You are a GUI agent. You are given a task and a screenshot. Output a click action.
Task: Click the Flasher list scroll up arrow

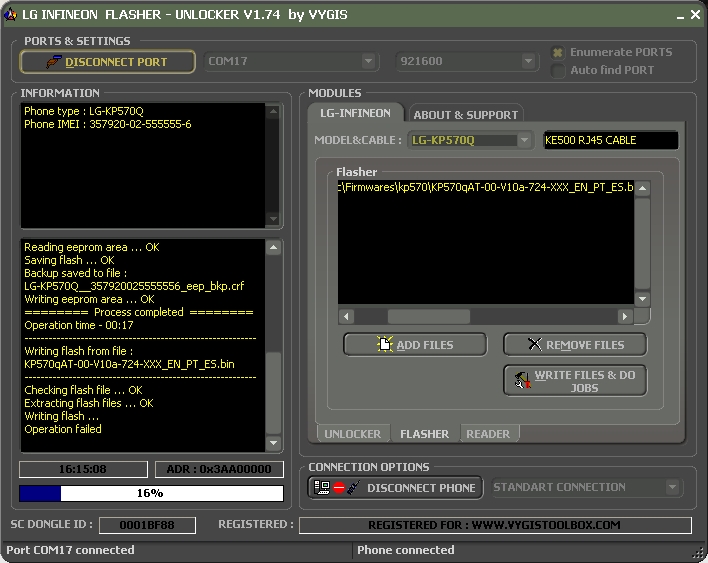(x=642, y=188)
